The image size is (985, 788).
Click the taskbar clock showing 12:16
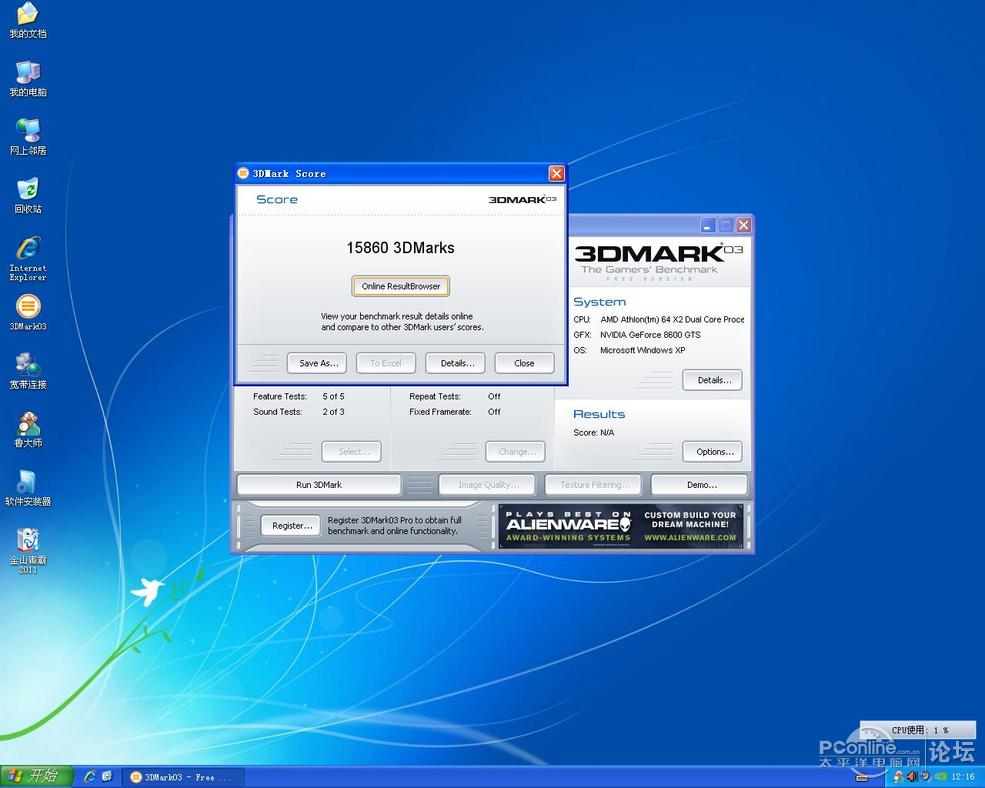[963, 777]
